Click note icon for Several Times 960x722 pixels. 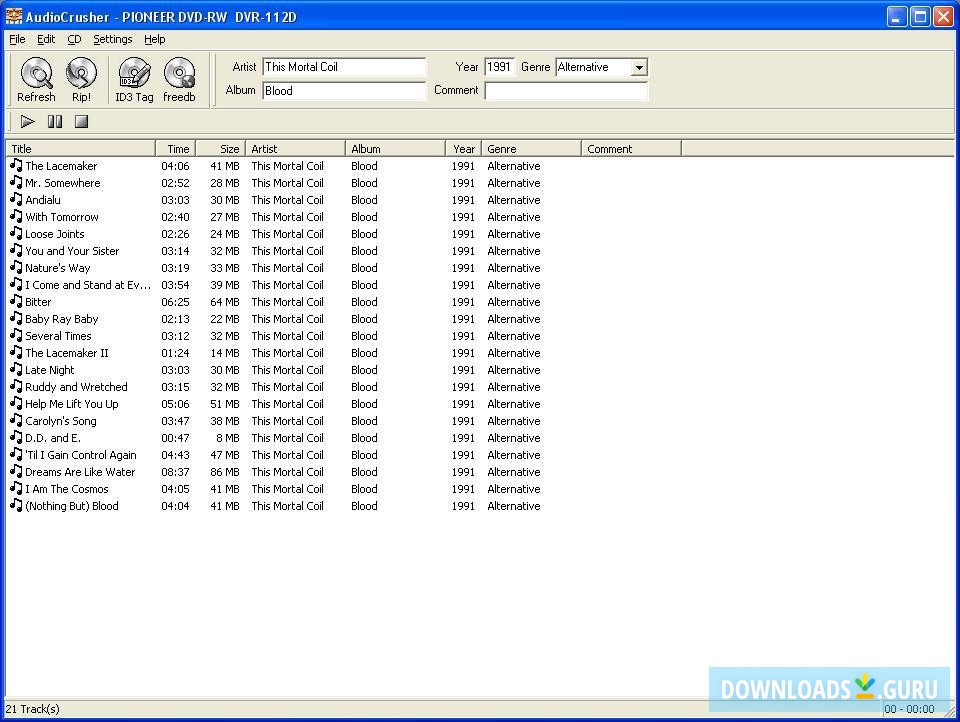tap(16, 335)
